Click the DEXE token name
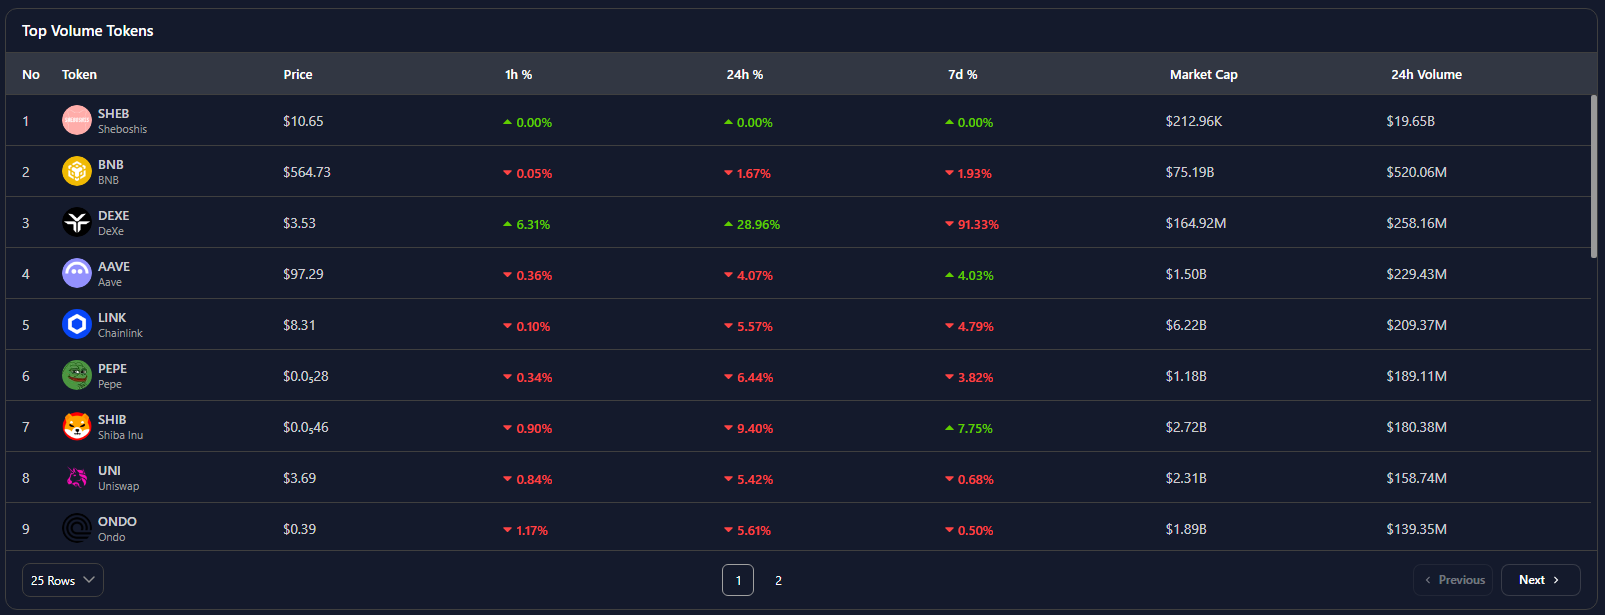The image size is (1605, 615). 113,216
